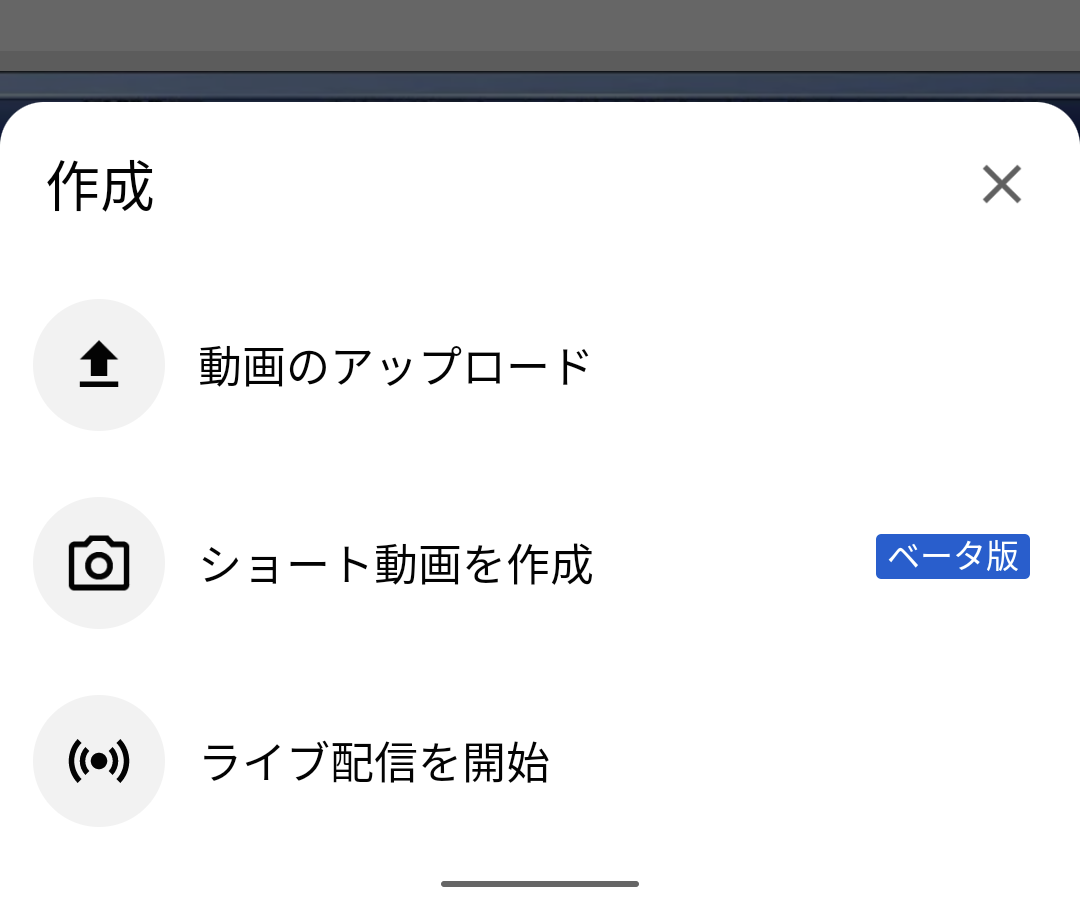Click the upward arrow inside the gray circle
Viewport: 1080px width, 904px height.
pyautogui.click(x=98, y=365)
